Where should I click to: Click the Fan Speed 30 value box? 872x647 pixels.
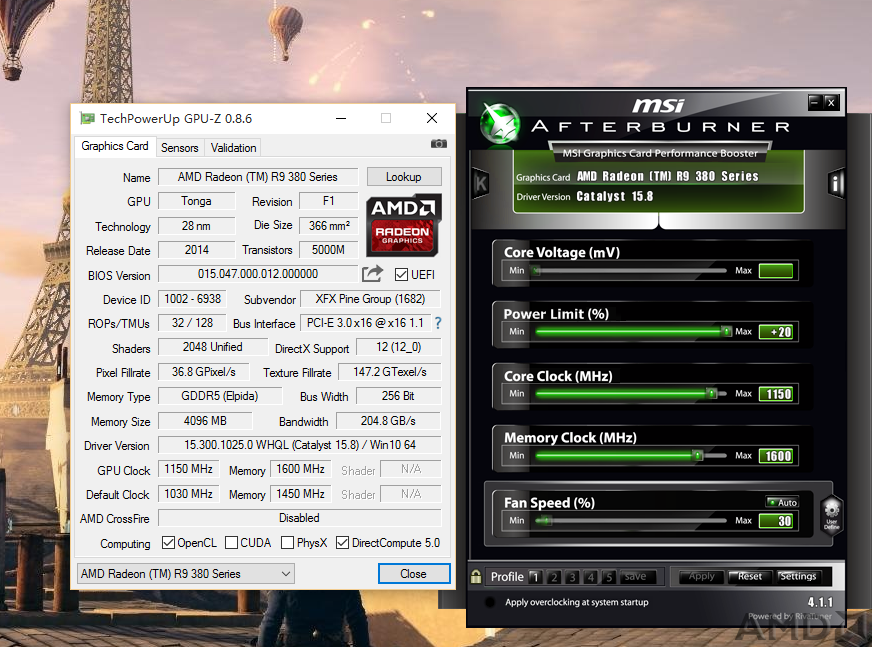pyautogui.click(x=776, y=521)
